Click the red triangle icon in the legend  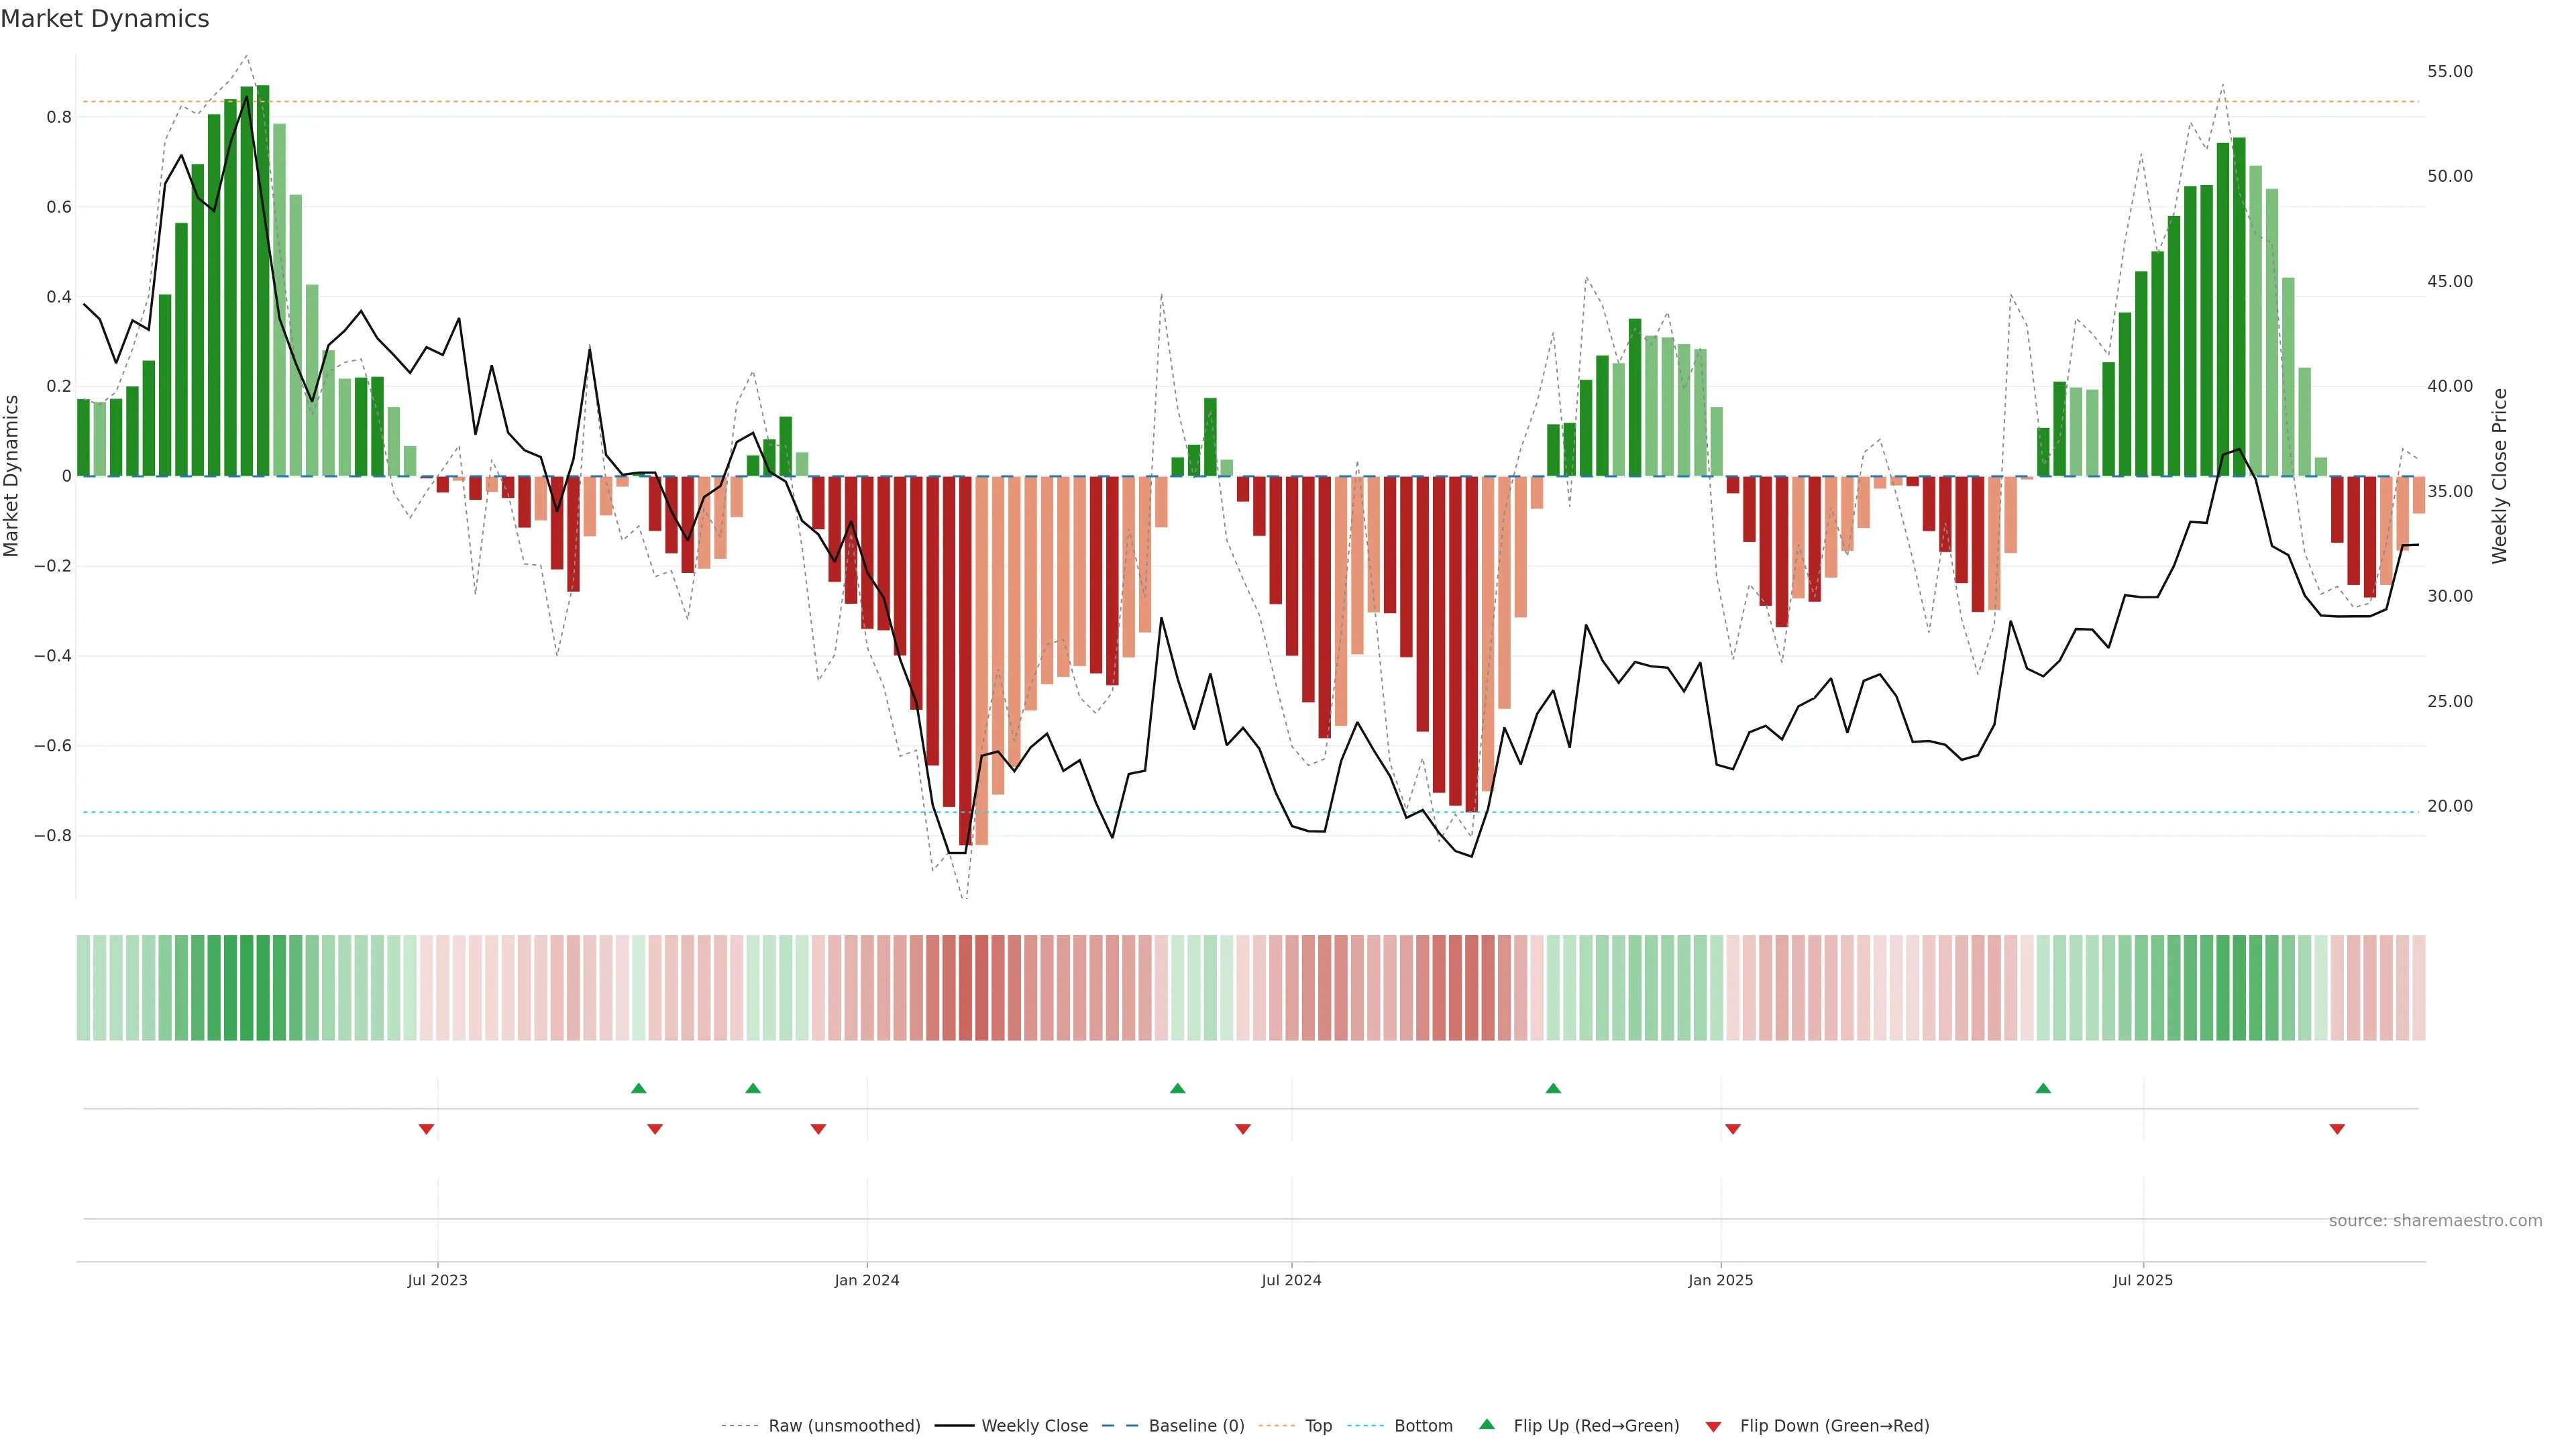(1713, 1426)
